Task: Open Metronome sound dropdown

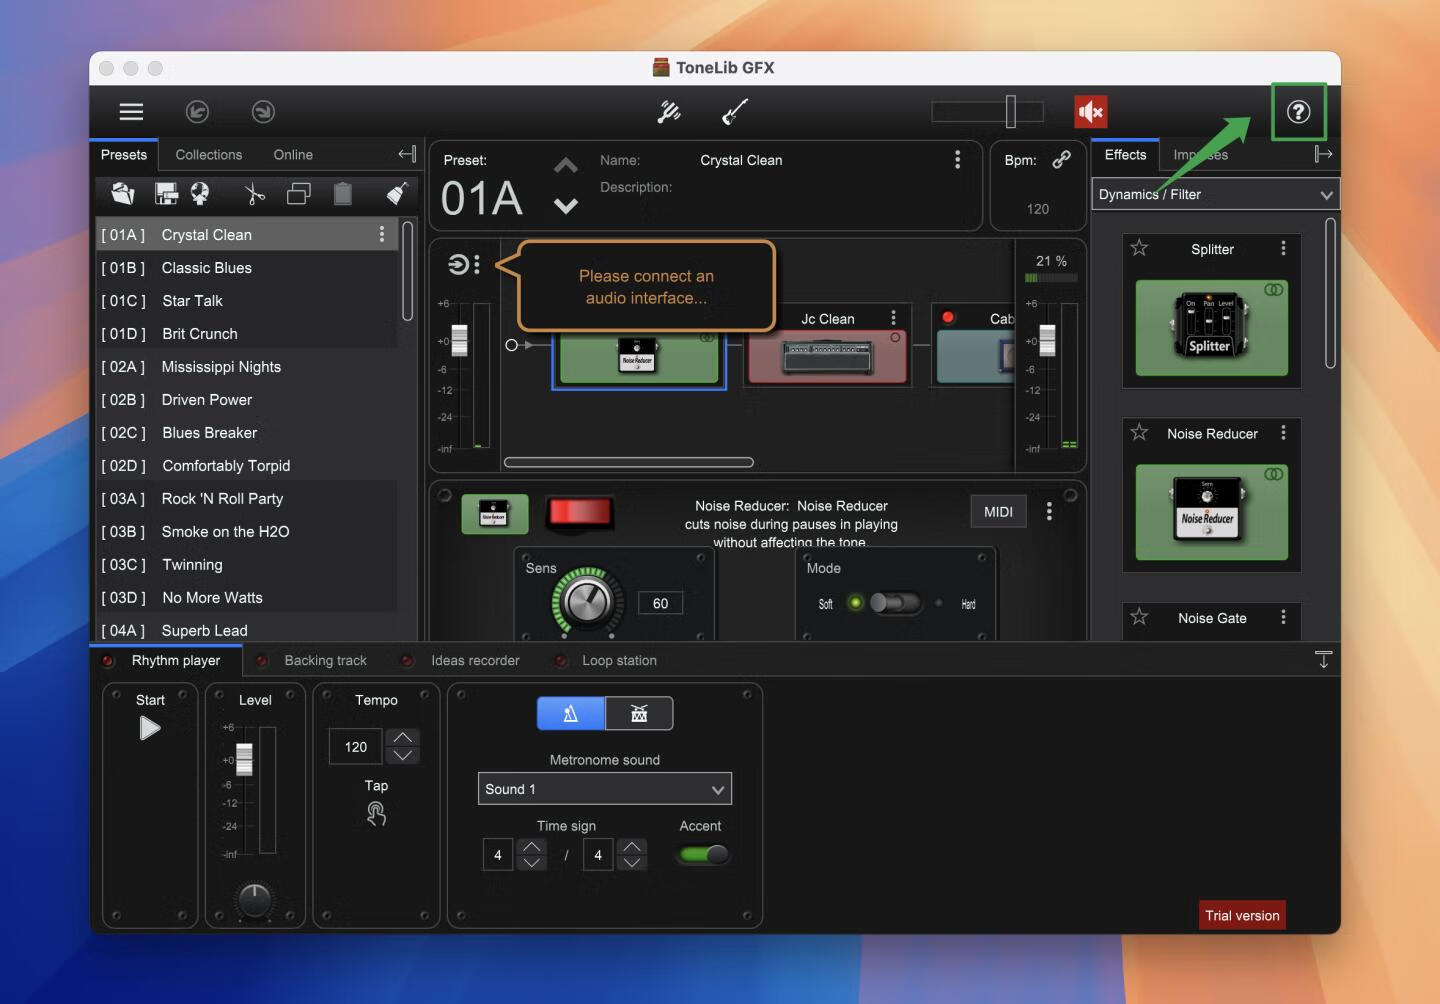Action: pyautogui.click(x=605, y=789)
